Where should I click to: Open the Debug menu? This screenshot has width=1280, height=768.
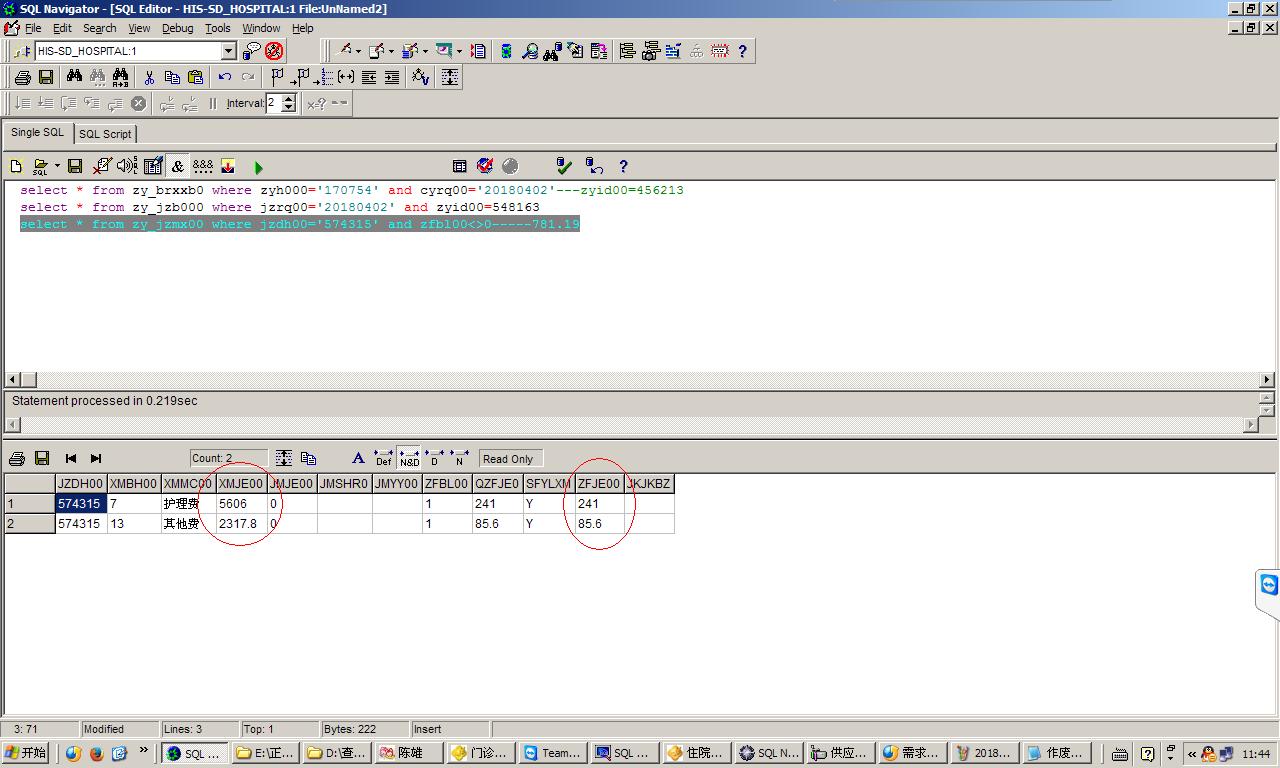pos(177,28)
